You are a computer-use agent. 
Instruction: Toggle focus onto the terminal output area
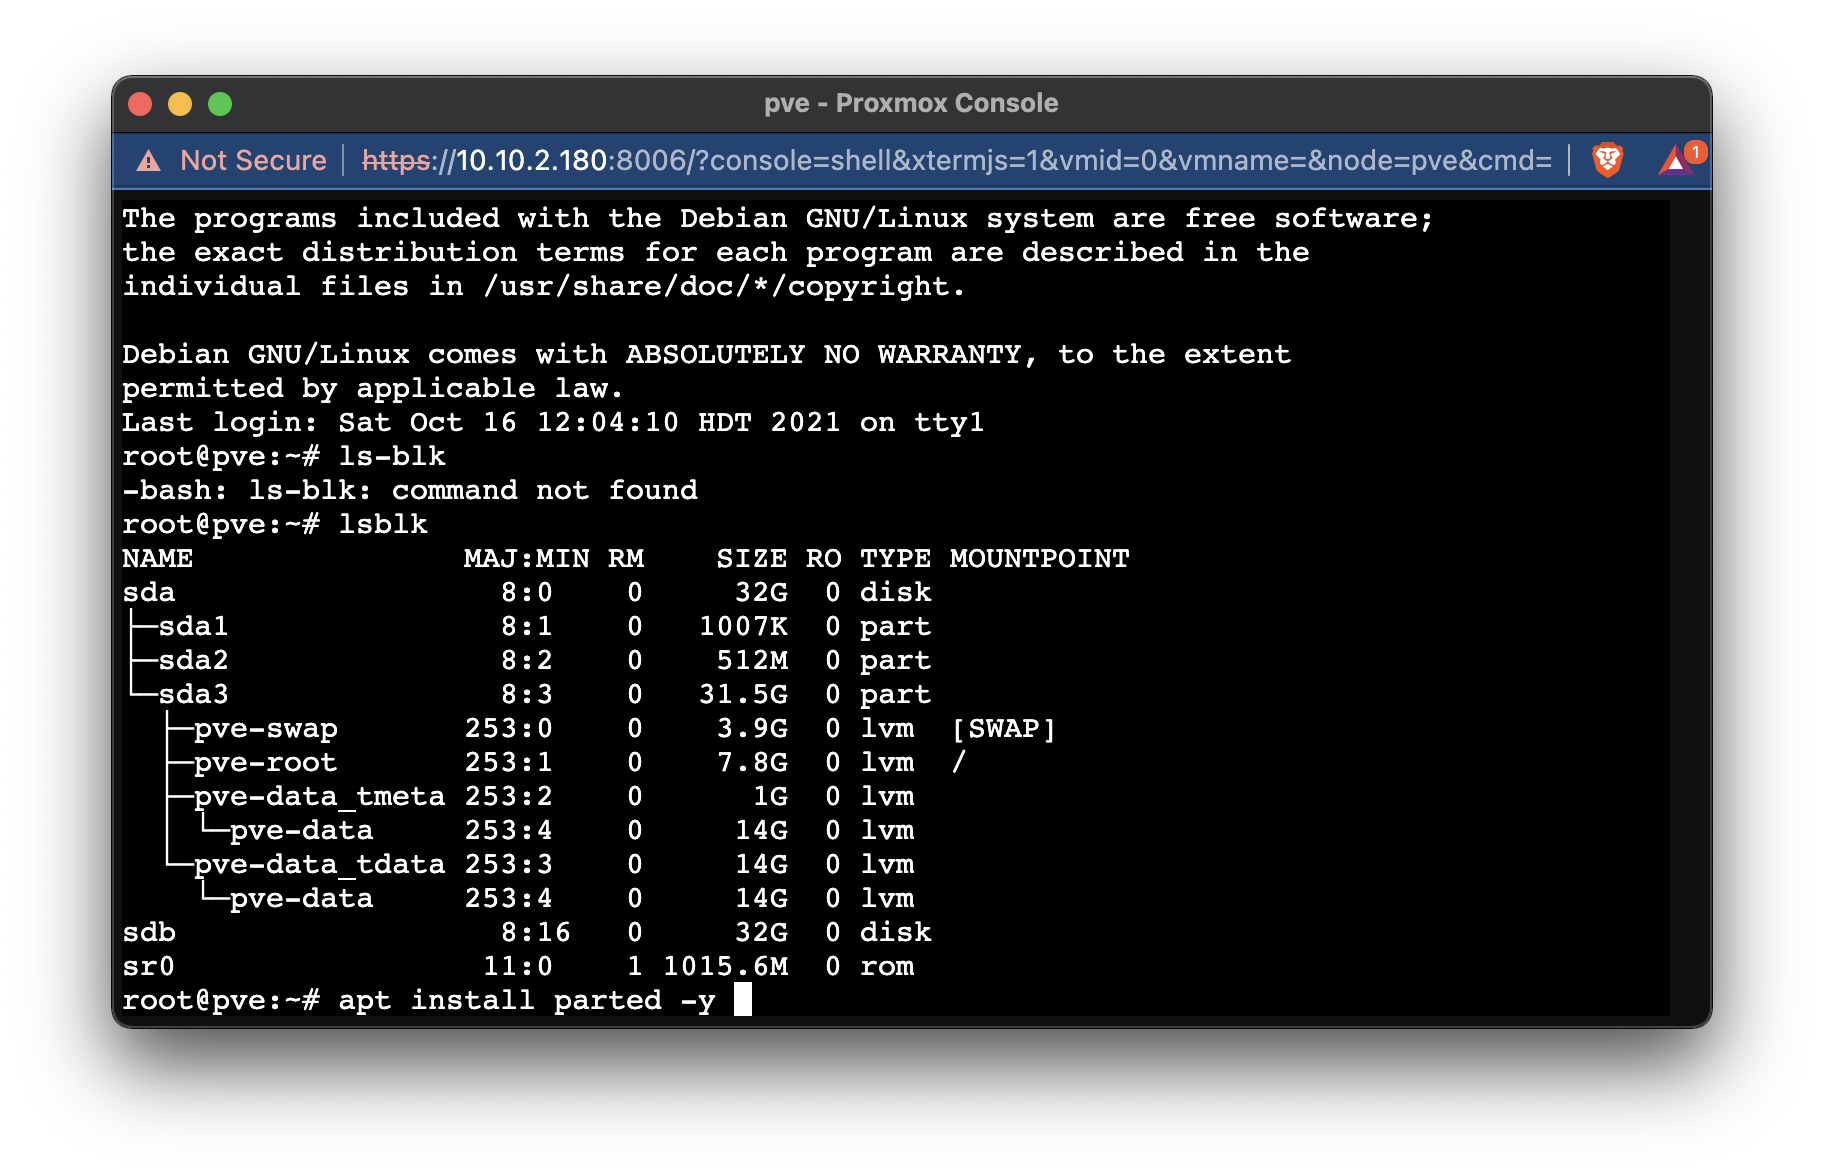tap(900, 600)
